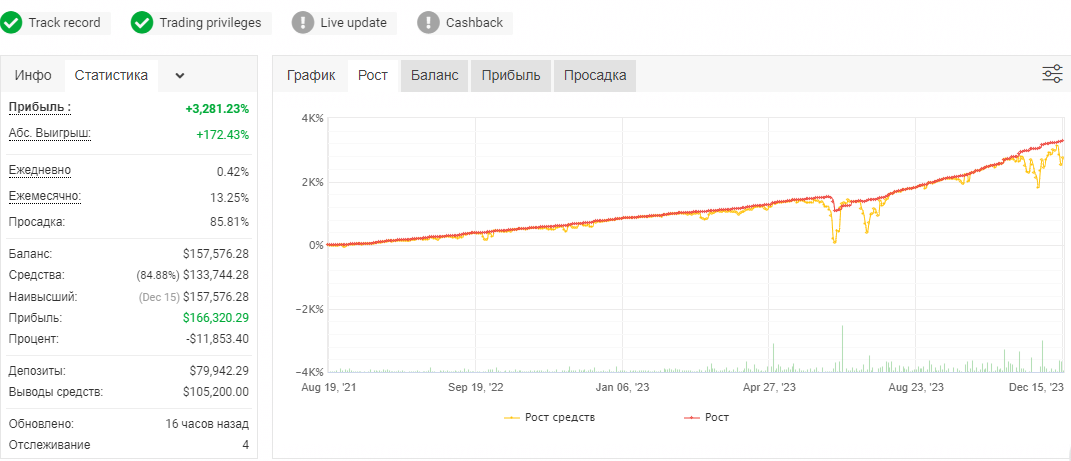Screen dimensions: 1071x461
Task: Click the (84.88%) equity percentage
Action: coord(158,275)
